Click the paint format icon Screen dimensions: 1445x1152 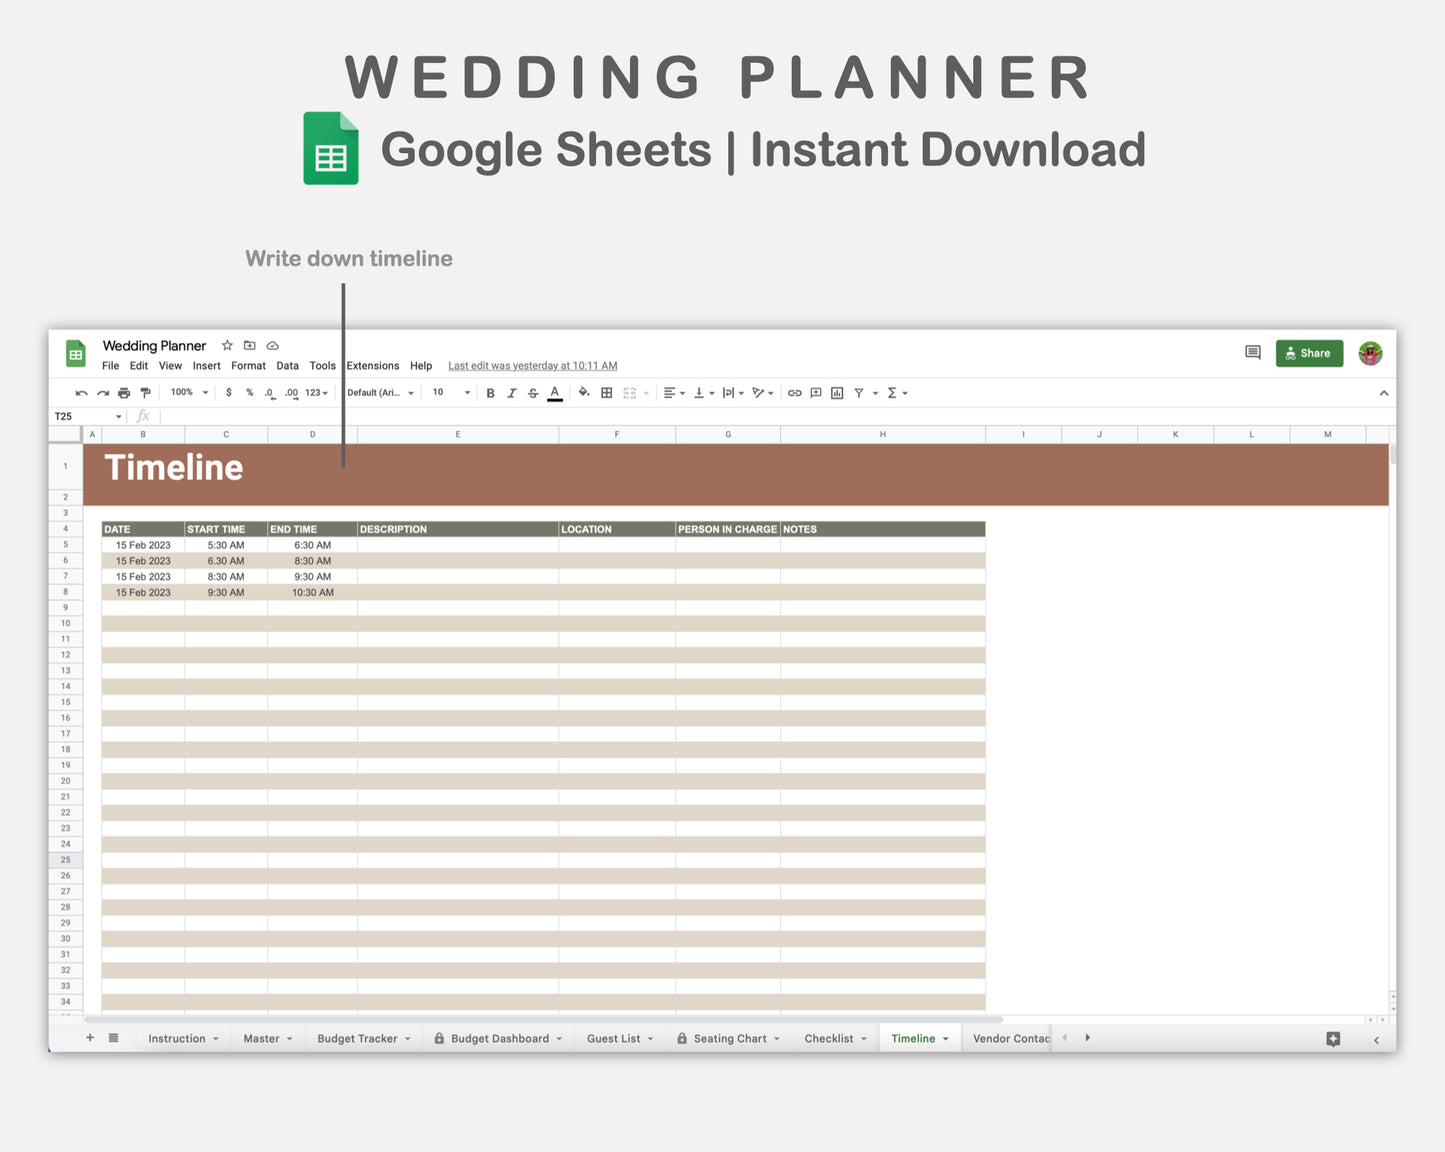pyautogui.click(x=146, y=392)
